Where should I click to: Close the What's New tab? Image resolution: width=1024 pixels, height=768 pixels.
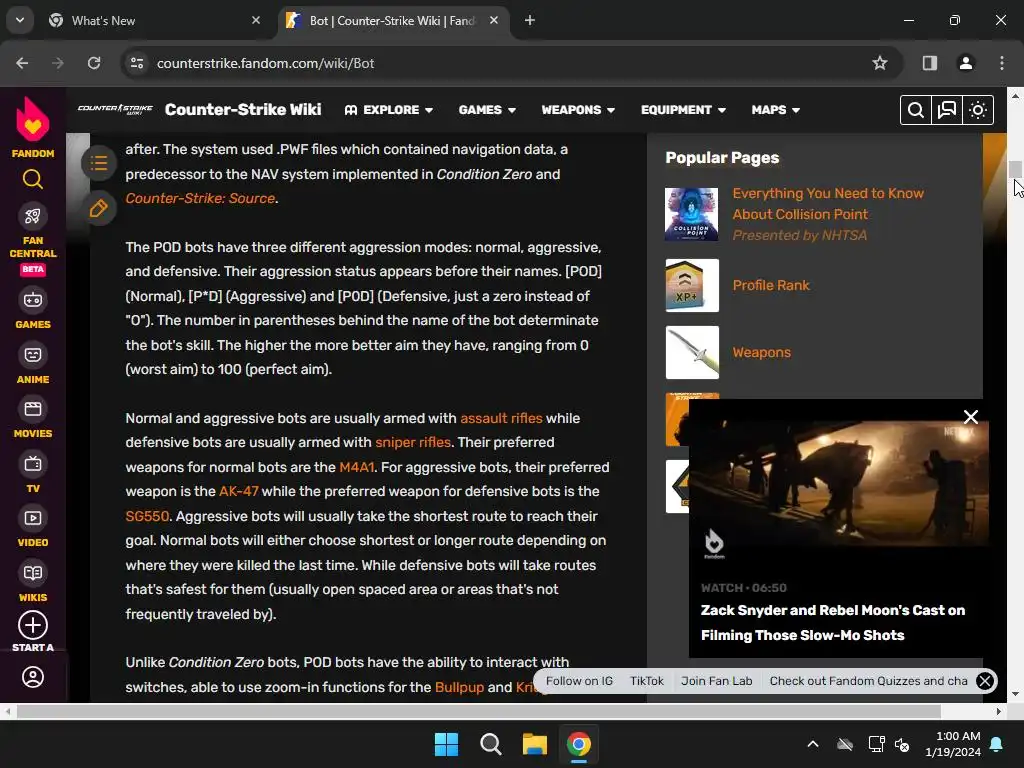pyautogui.click(x=256, y=20)
